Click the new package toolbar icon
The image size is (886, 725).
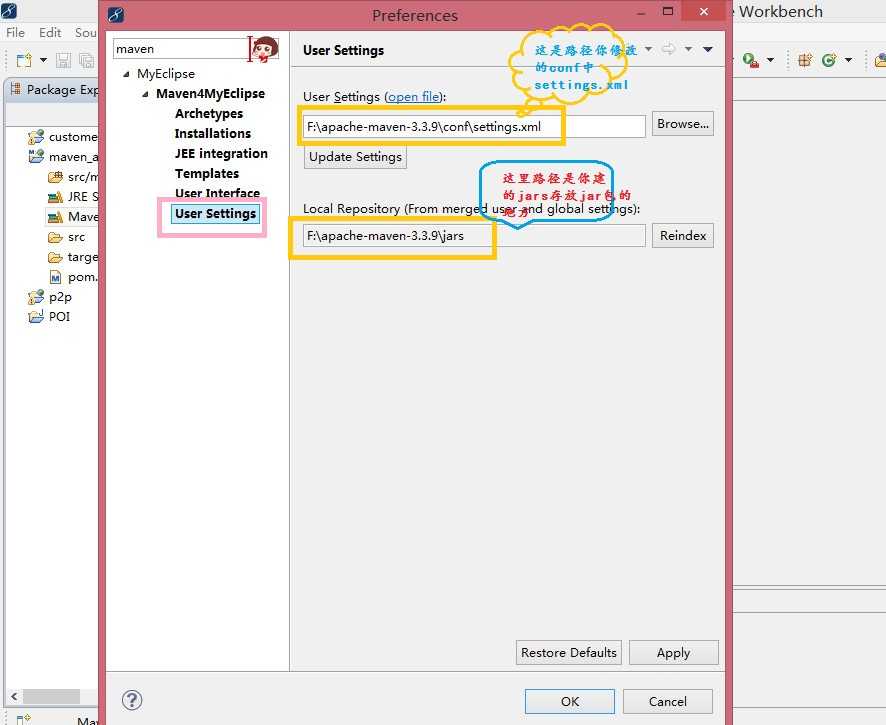tap(805, 60)
